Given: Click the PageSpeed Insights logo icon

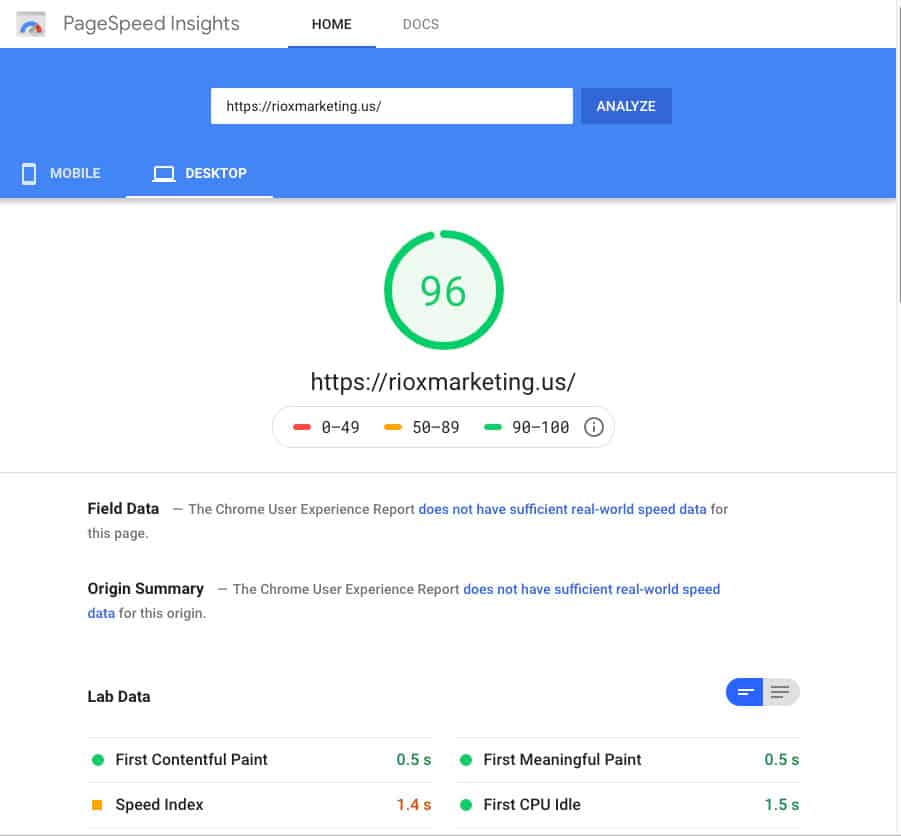Looking at the screenshot, I should [x=30, y=24].
